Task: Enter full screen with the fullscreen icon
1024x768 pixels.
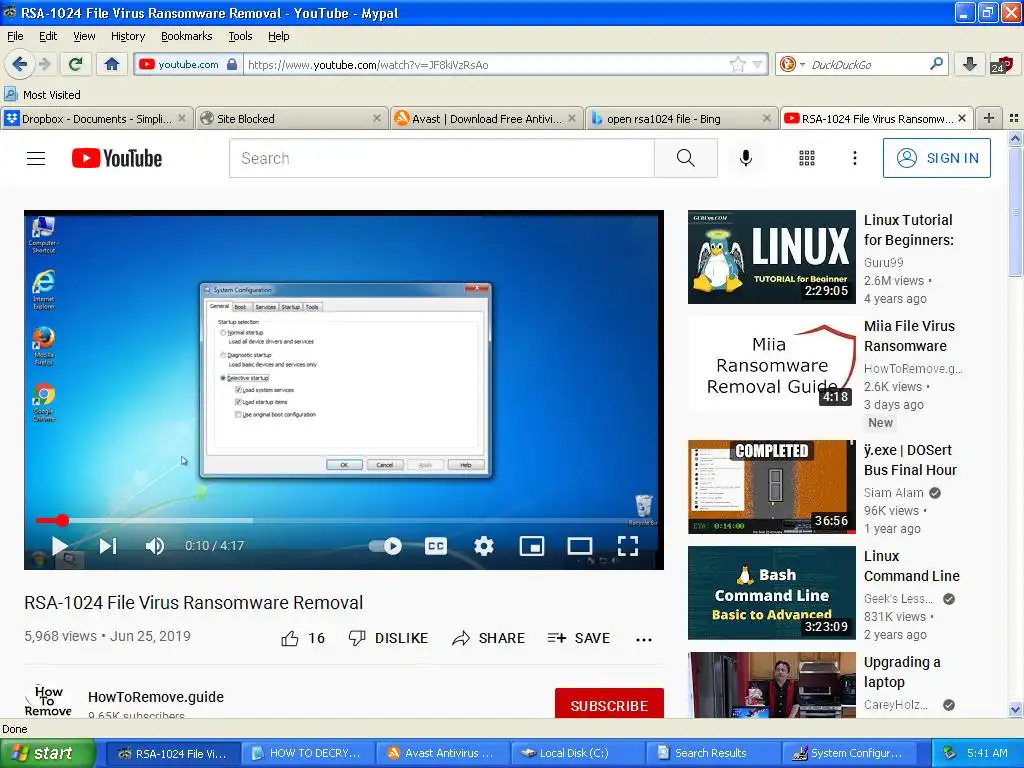Action: point(628,545)
